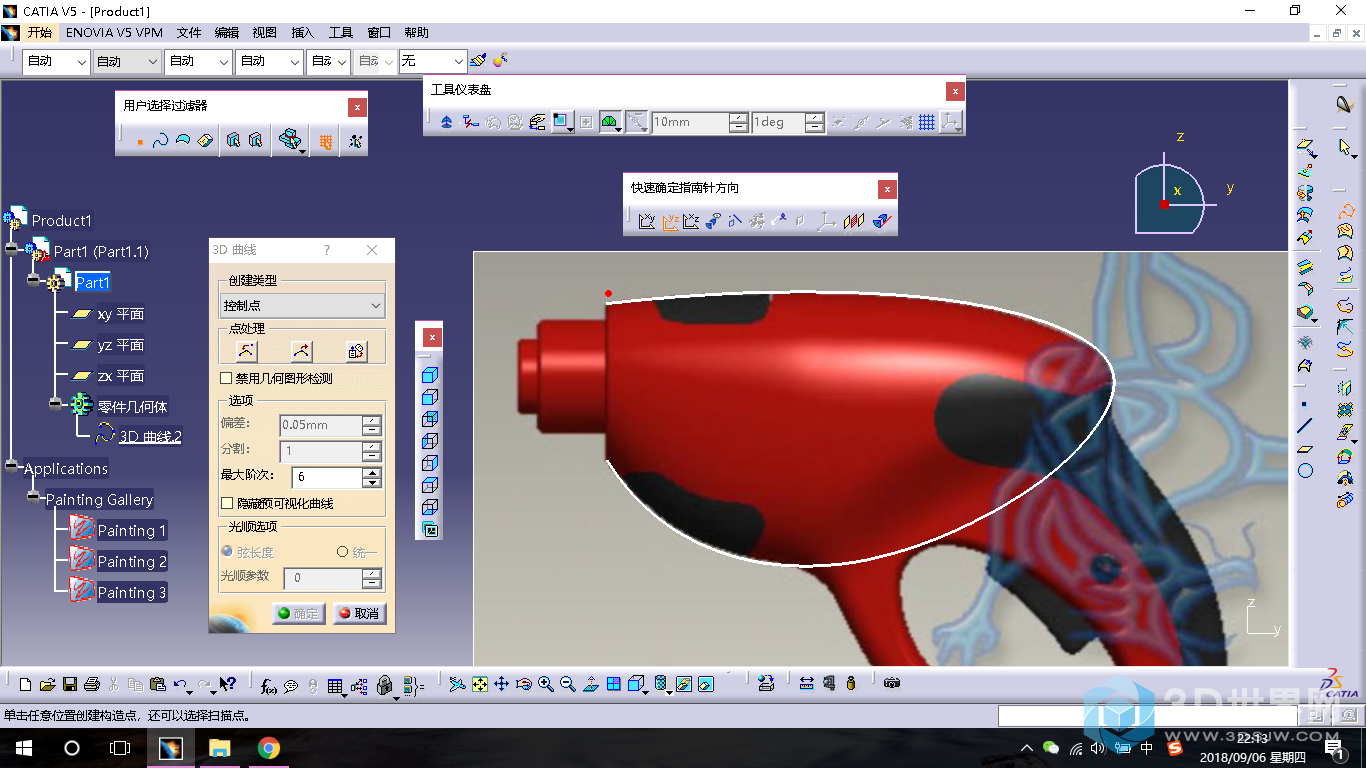Click the Paste clipboard icon
Image resolution: width=1366 pixels, height=768 pixels.
click(x=157, y=685)
